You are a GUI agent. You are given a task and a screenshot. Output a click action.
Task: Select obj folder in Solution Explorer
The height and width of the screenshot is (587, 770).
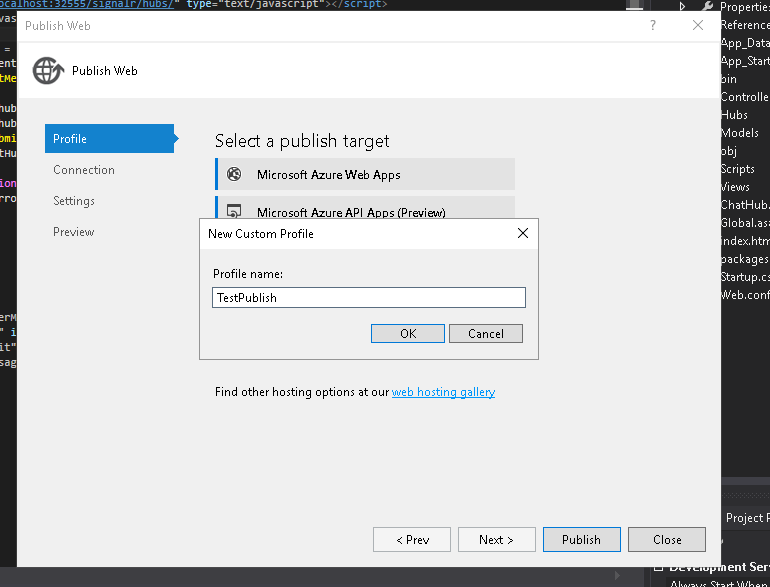point(729,151)
